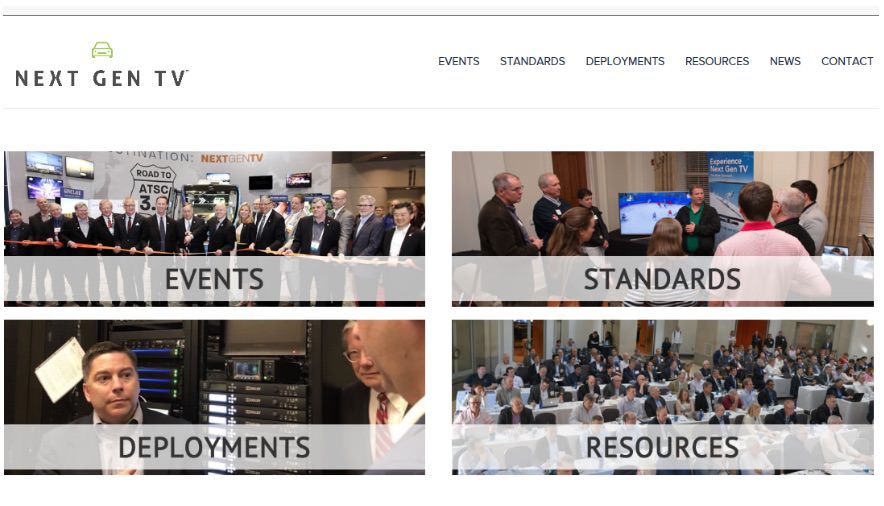884x506 pixels.
Task: Open the Contact page link
Action: [x=847, y=61]
